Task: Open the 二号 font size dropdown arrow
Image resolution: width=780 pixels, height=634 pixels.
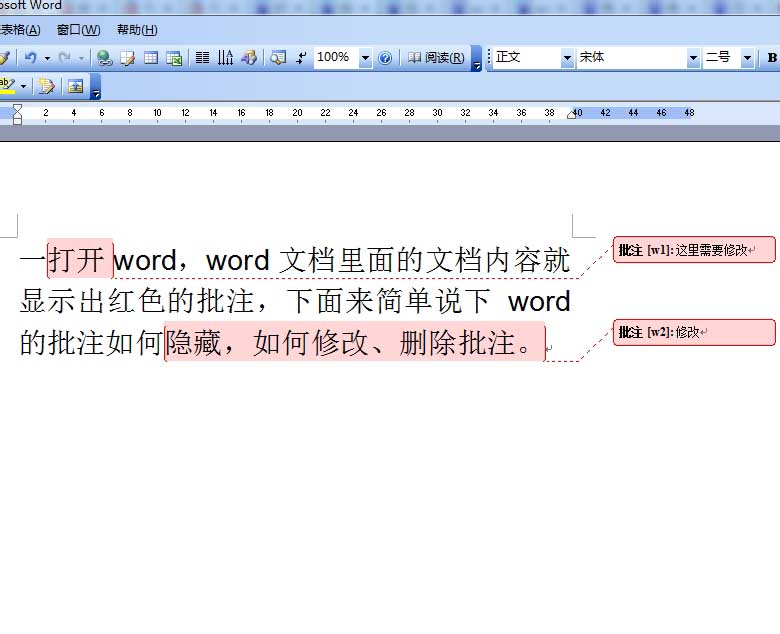Action: 747,58
